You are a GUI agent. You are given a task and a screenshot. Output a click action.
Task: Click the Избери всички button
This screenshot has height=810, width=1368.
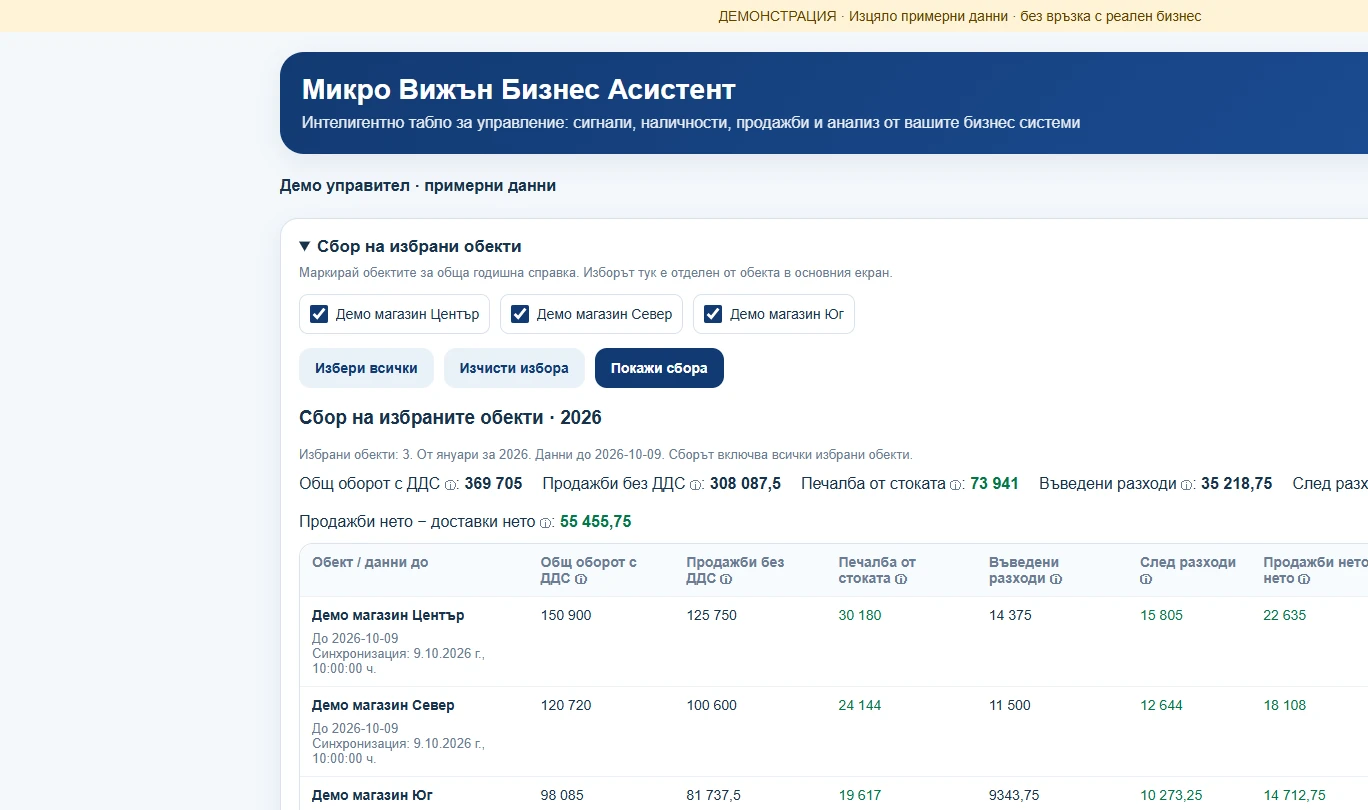366,368
